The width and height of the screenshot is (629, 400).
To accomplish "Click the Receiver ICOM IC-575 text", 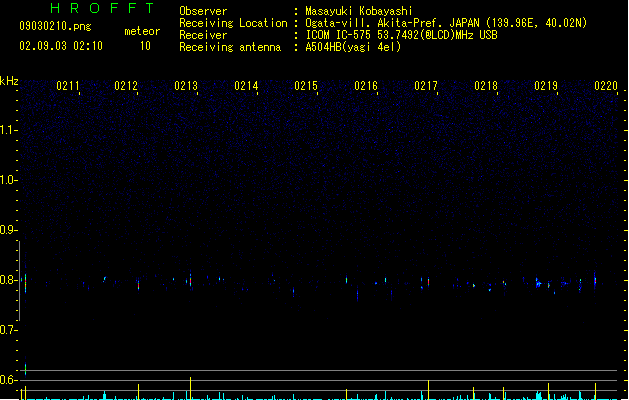I will click(x=402, y=35).
